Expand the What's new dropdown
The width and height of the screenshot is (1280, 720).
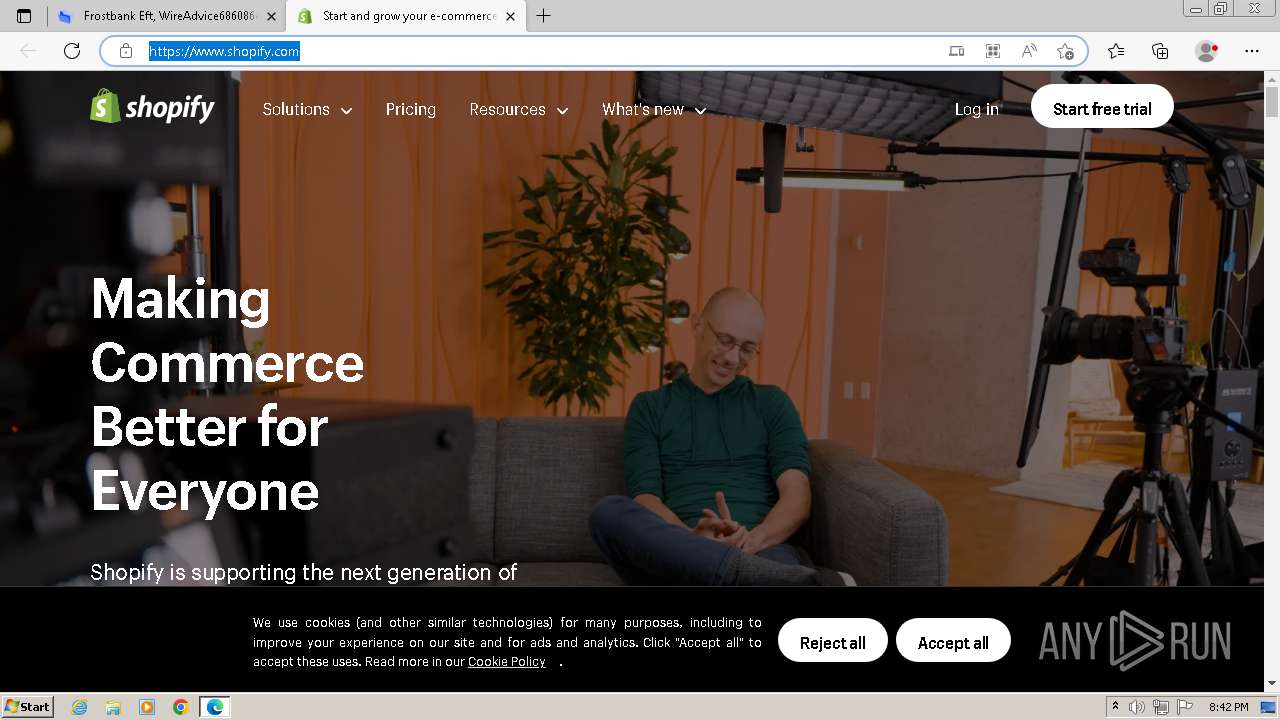pyautogui.click(x=654, y=110)
